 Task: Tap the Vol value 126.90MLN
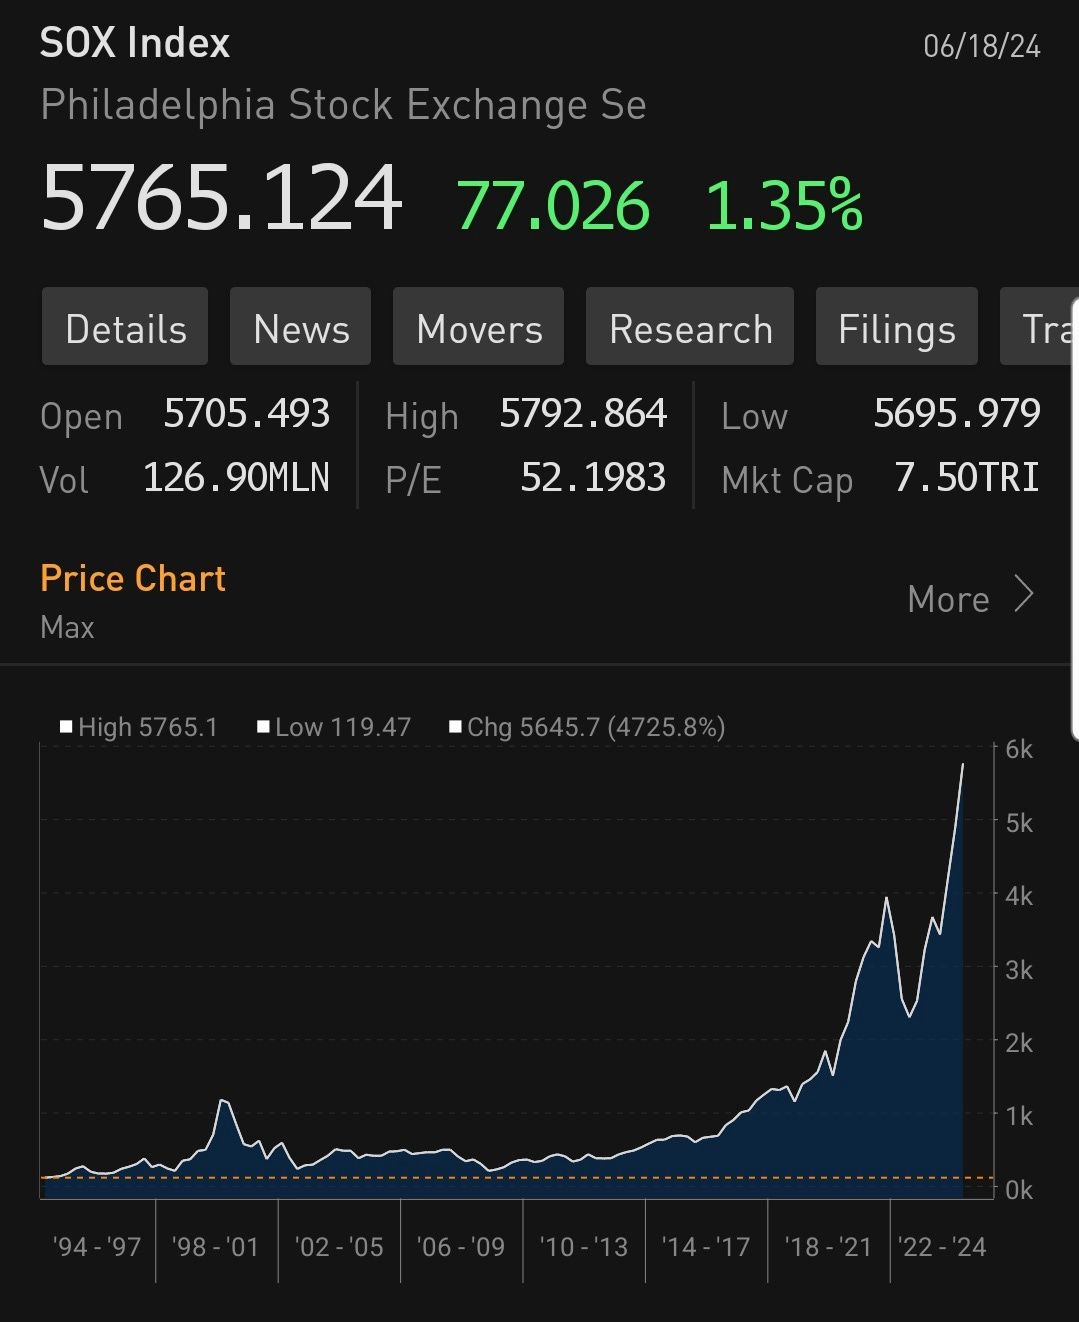pos(236,477)
